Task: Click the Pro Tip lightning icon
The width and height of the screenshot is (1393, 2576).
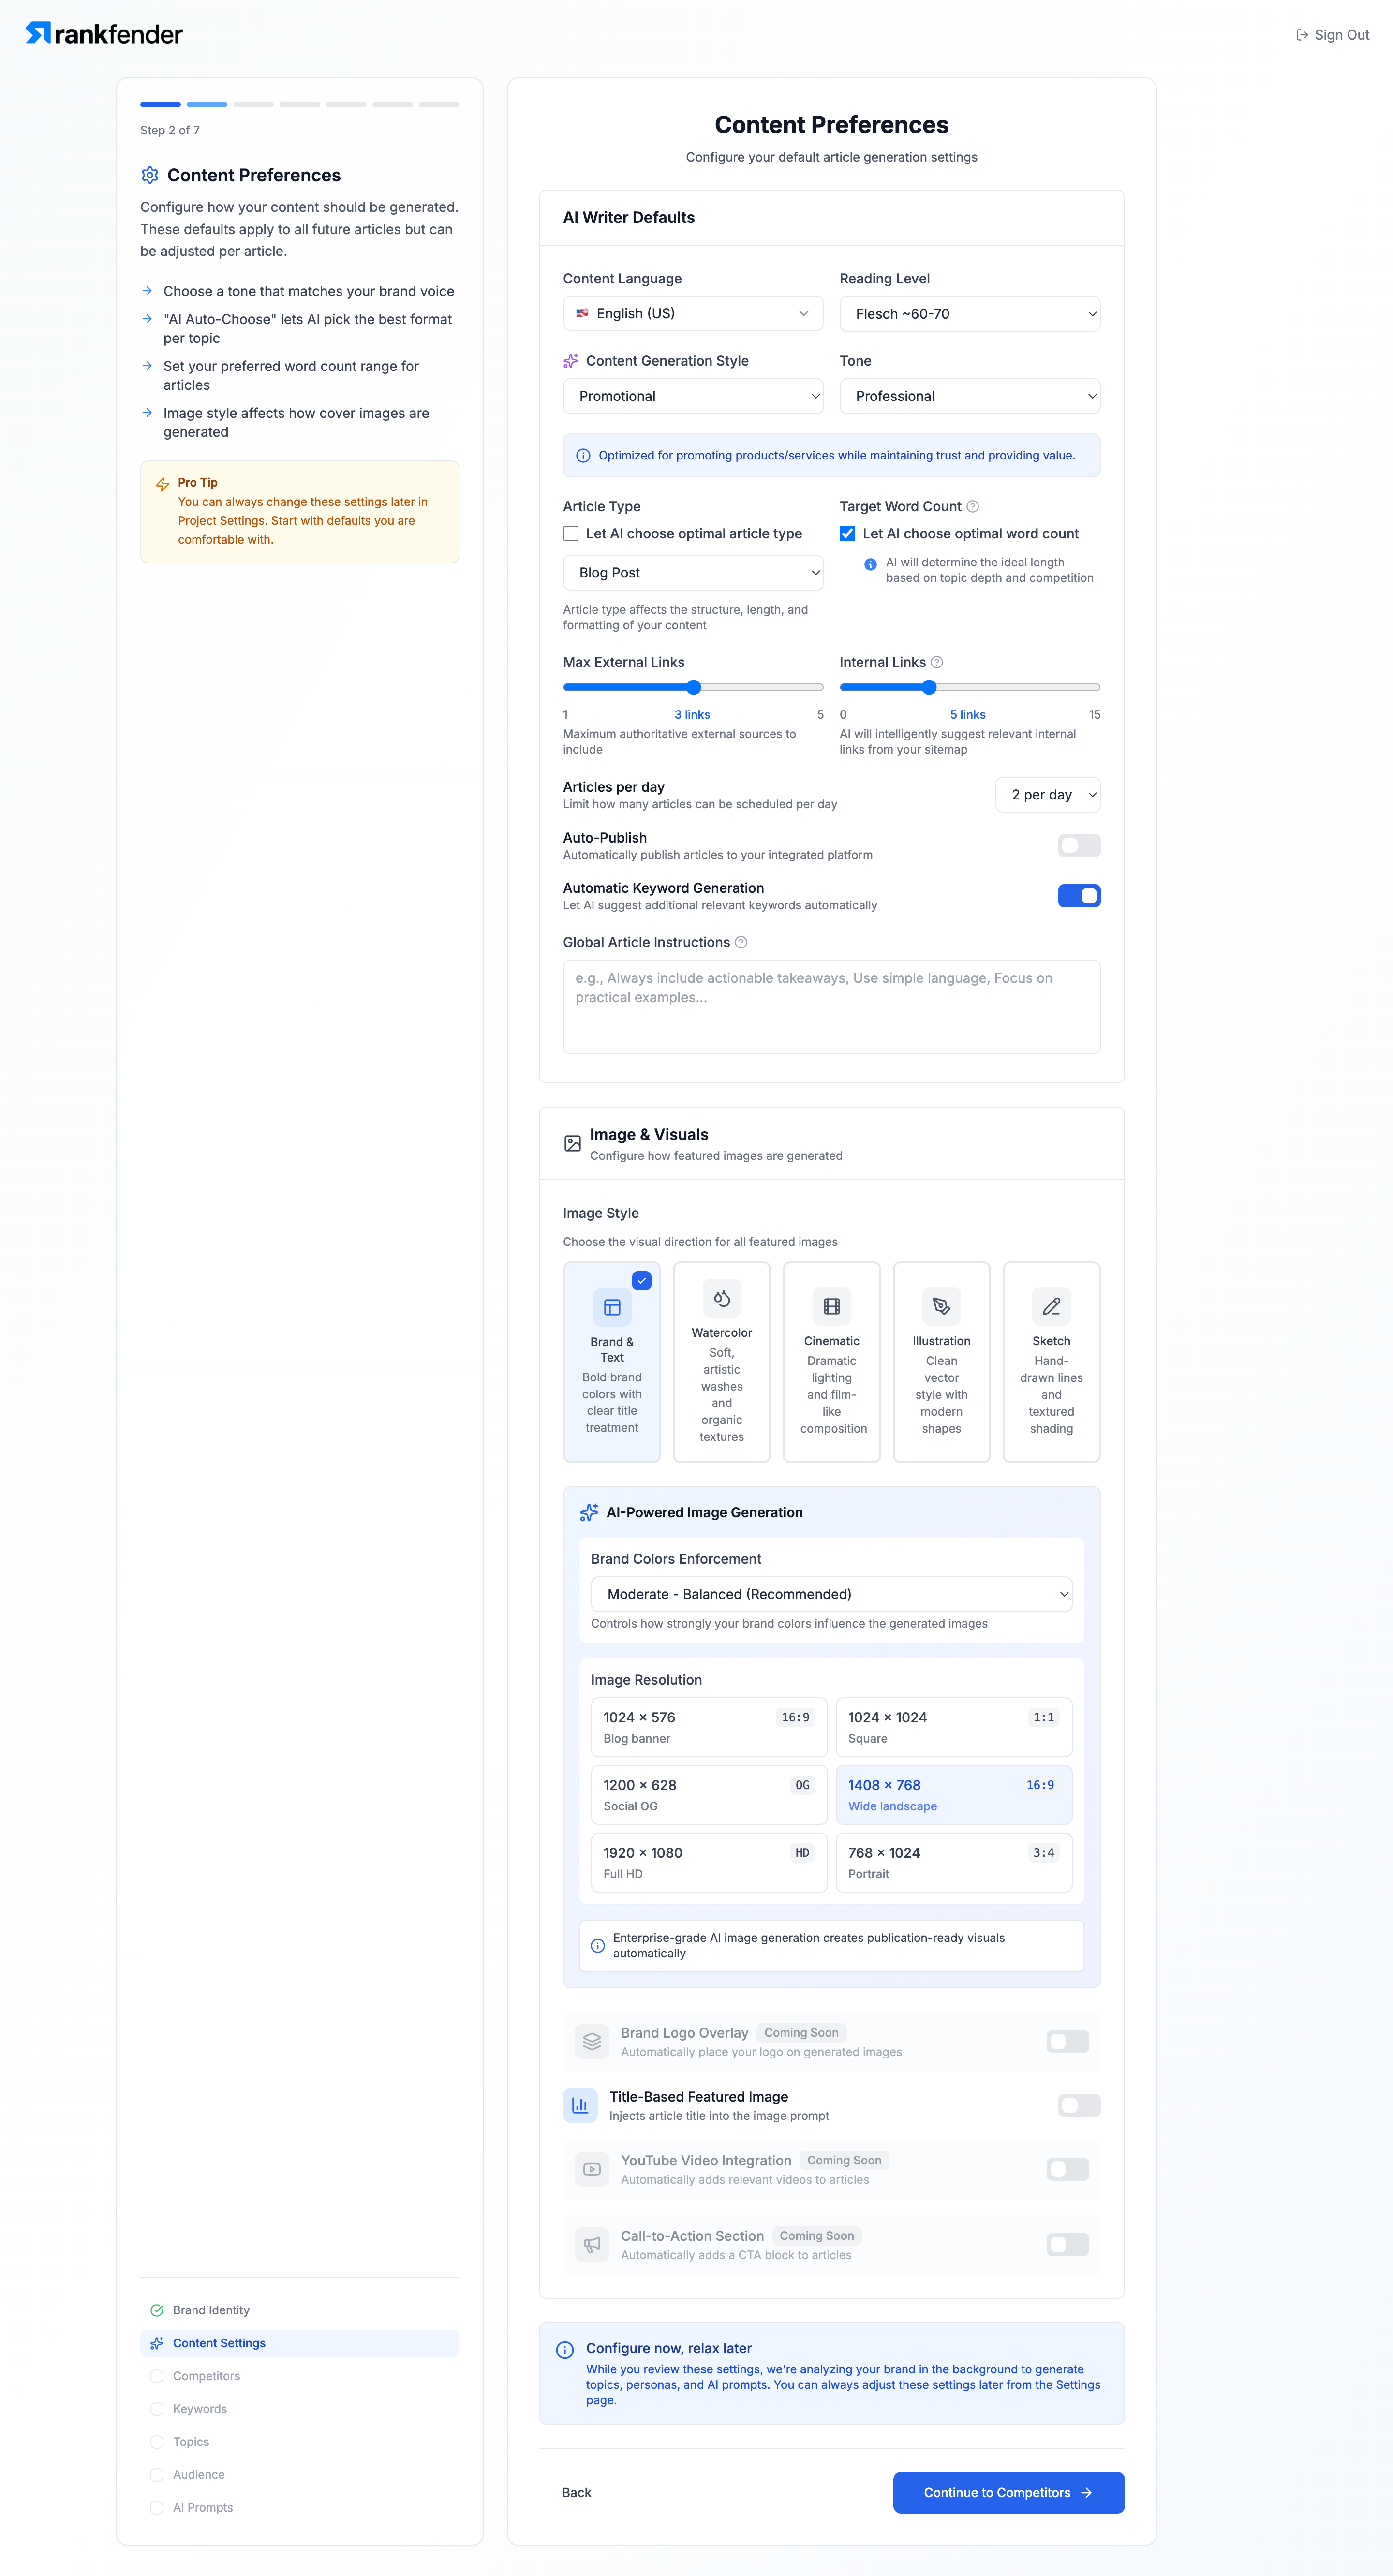Action: [x=162, y=484]
